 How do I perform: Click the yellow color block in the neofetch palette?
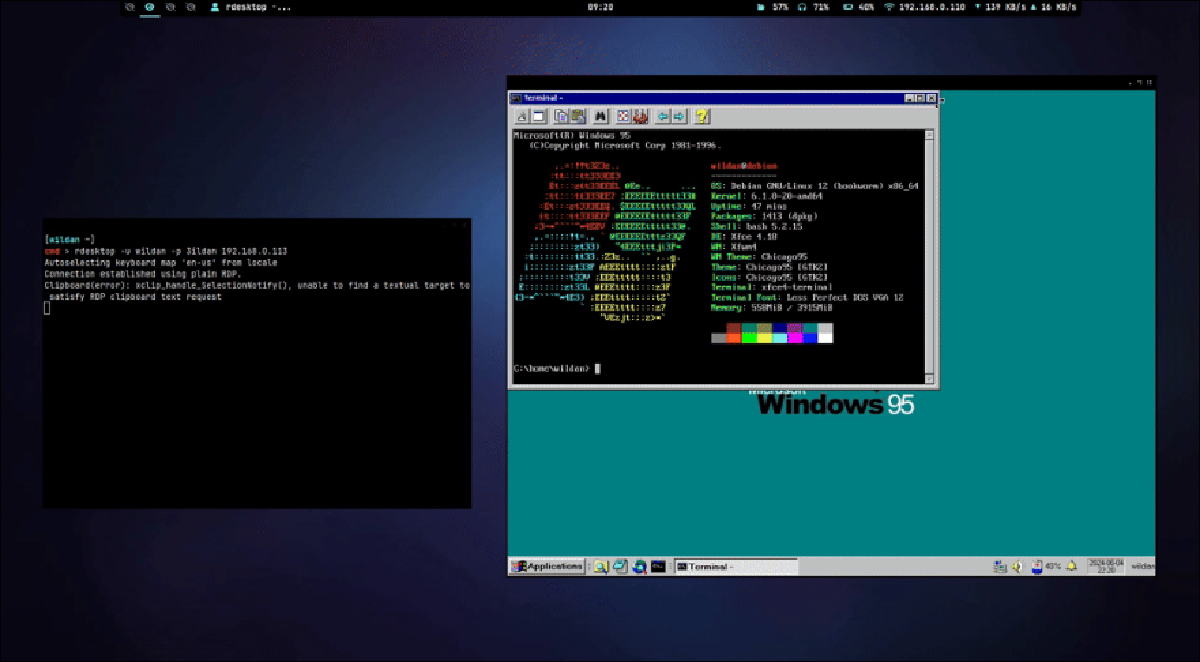coord(765,338)
